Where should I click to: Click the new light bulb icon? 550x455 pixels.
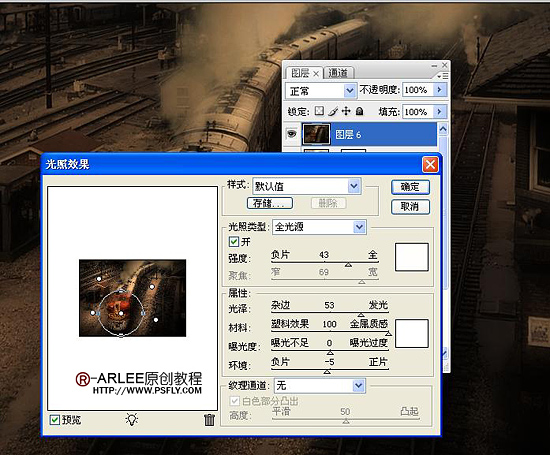pos(132,419)
